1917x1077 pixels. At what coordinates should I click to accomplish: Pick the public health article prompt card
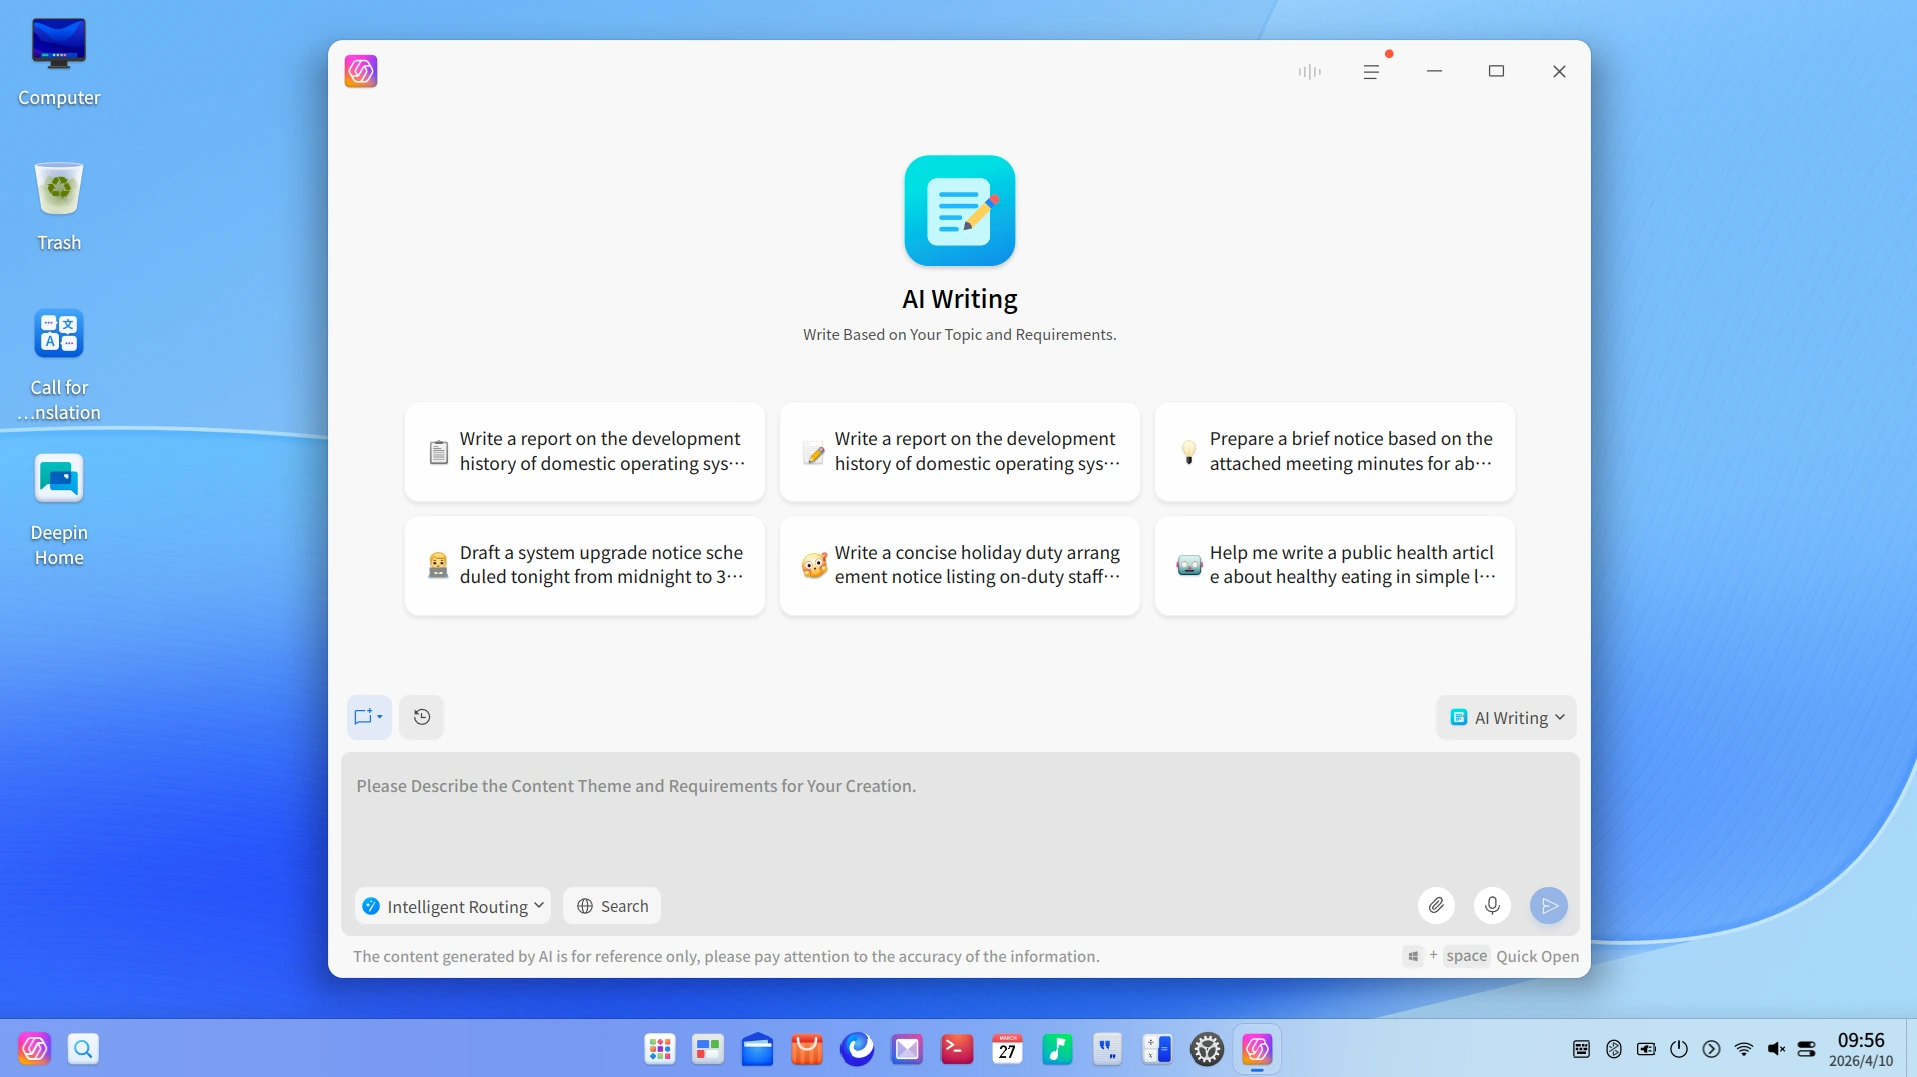click(1335, 565)
